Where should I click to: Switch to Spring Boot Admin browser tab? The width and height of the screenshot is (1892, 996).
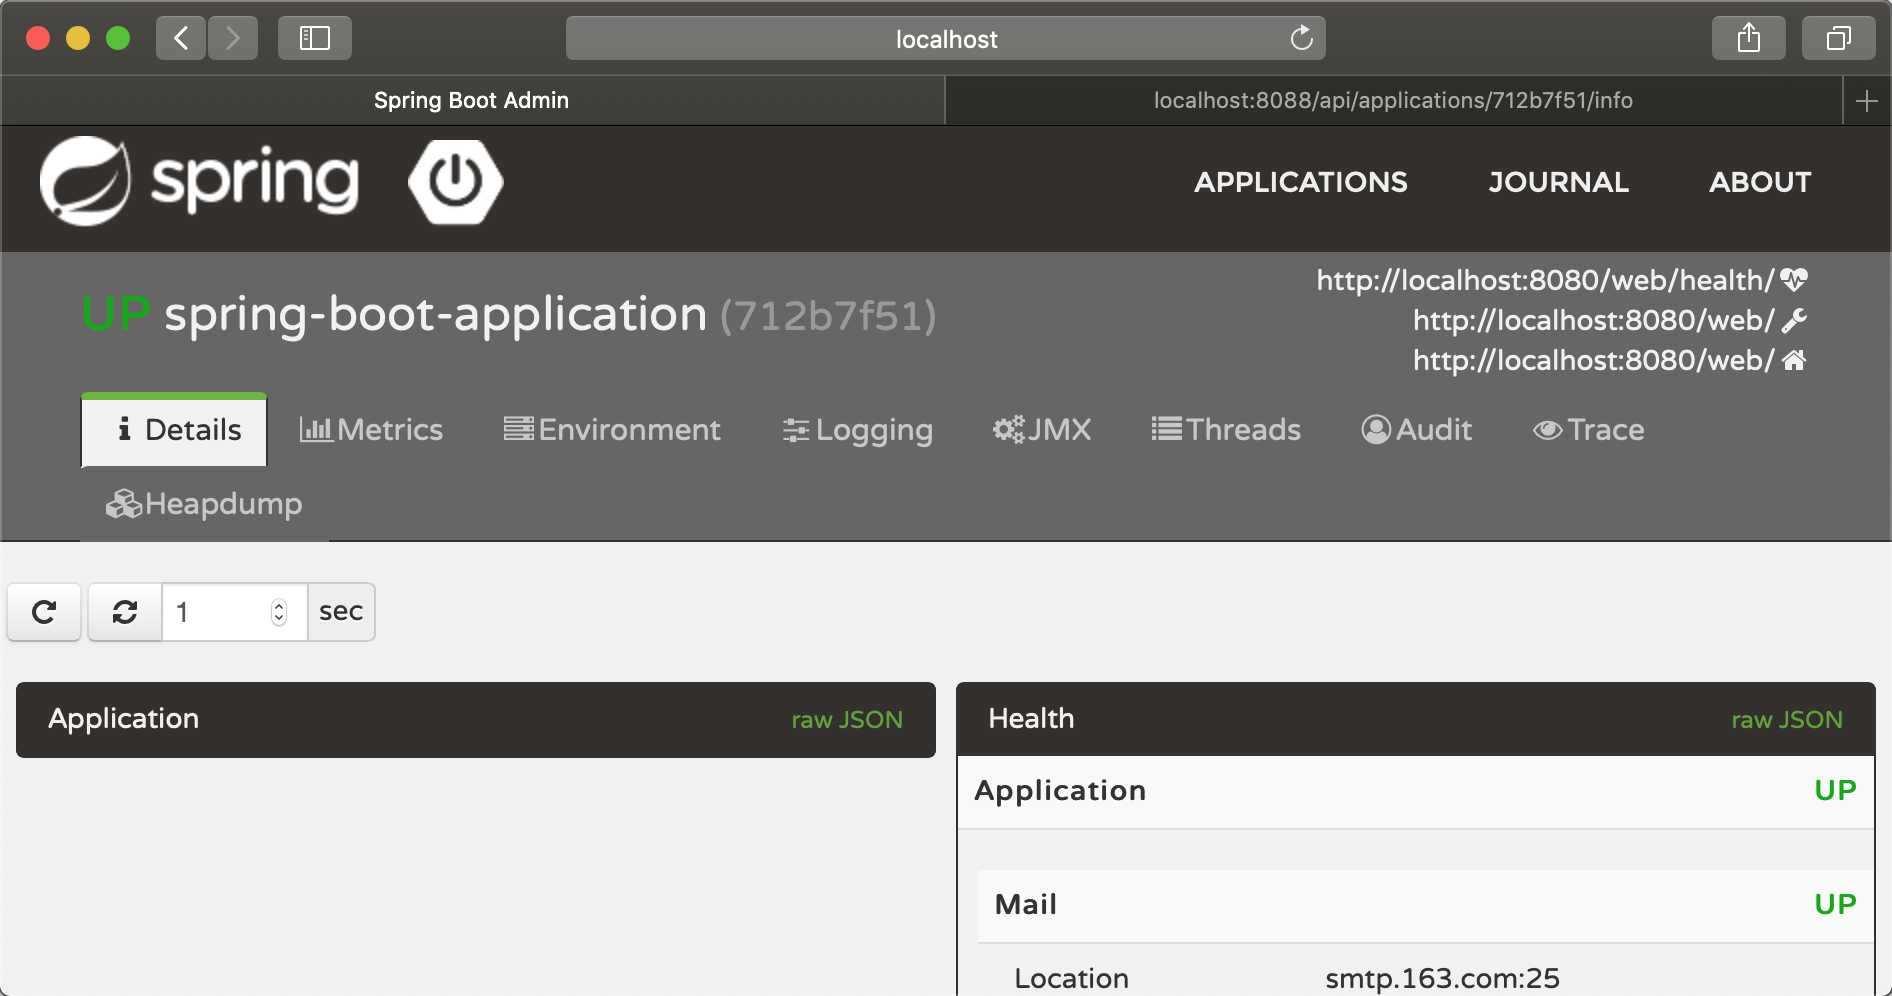472,101
